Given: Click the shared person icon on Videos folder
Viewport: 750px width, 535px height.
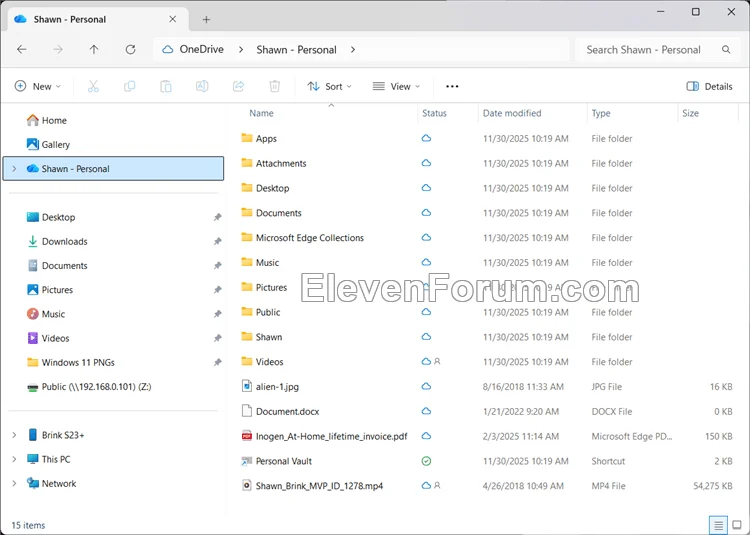Looking at the screenshot, I should [437, 362].
